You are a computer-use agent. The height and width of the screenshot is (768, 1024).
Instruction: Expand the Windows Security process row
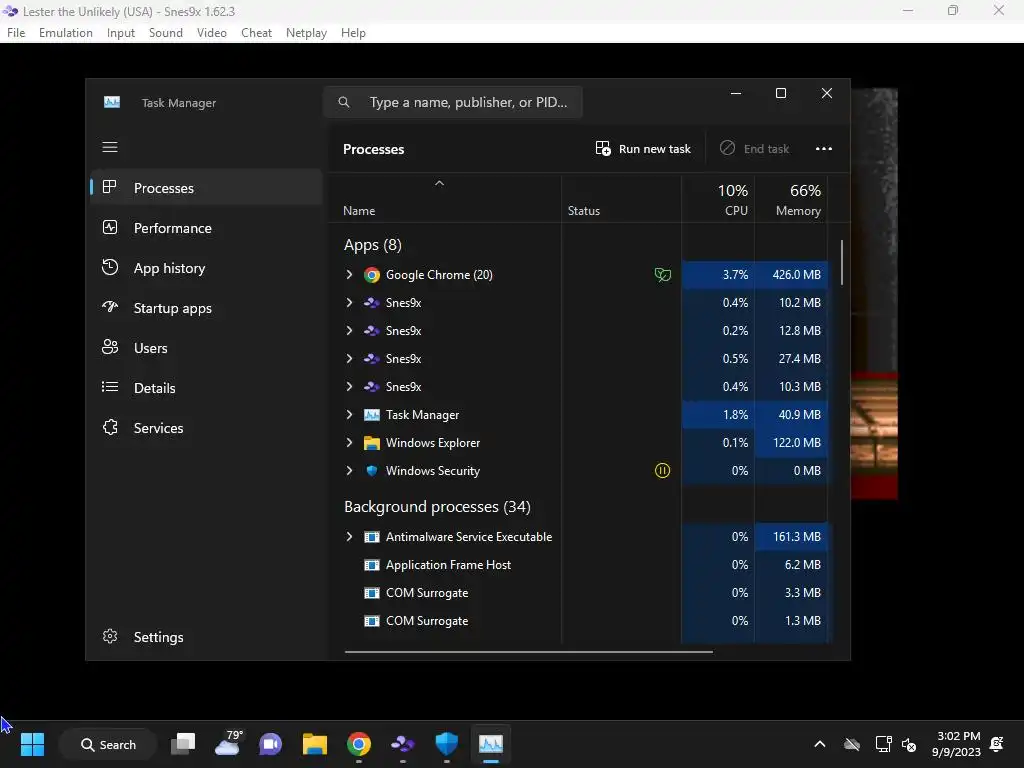349,471
